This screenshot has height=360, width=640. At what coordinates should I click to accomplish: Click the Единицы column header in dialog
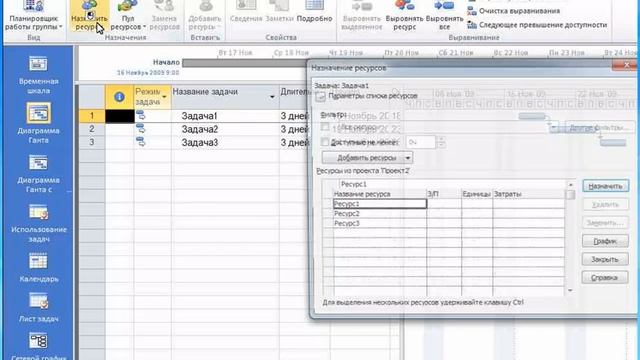477,194
